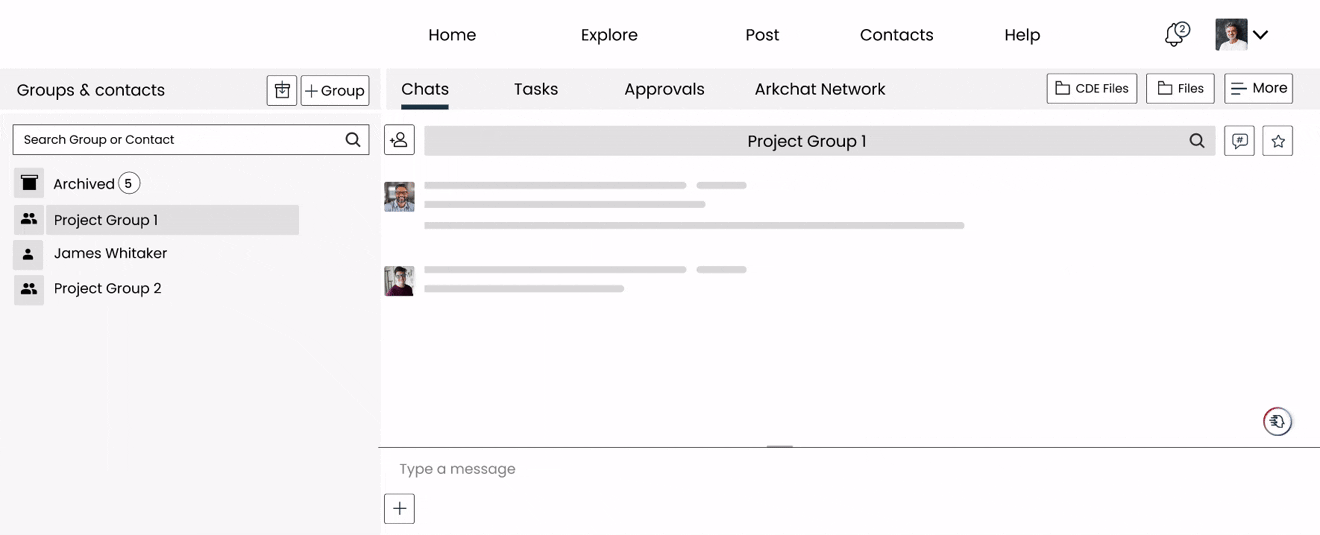Open the Archived label

click(84, 184)
